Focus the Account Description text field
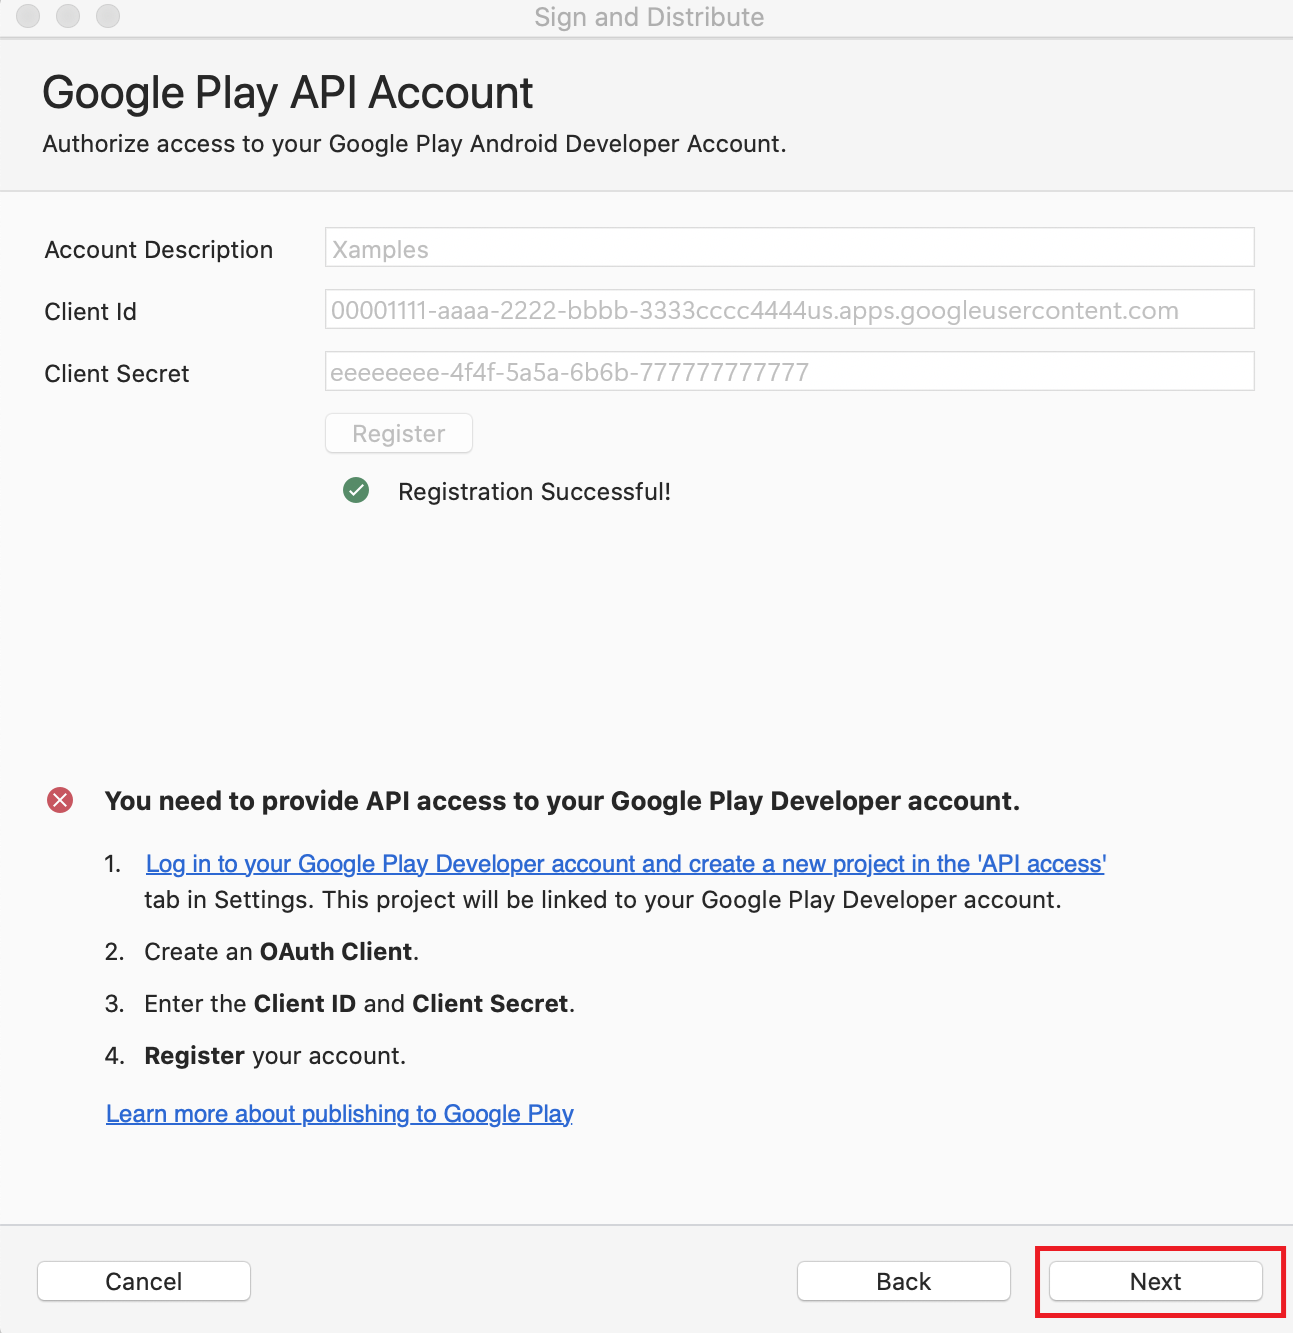The width and height of the screenshot is (1293, 1333). 789,248
